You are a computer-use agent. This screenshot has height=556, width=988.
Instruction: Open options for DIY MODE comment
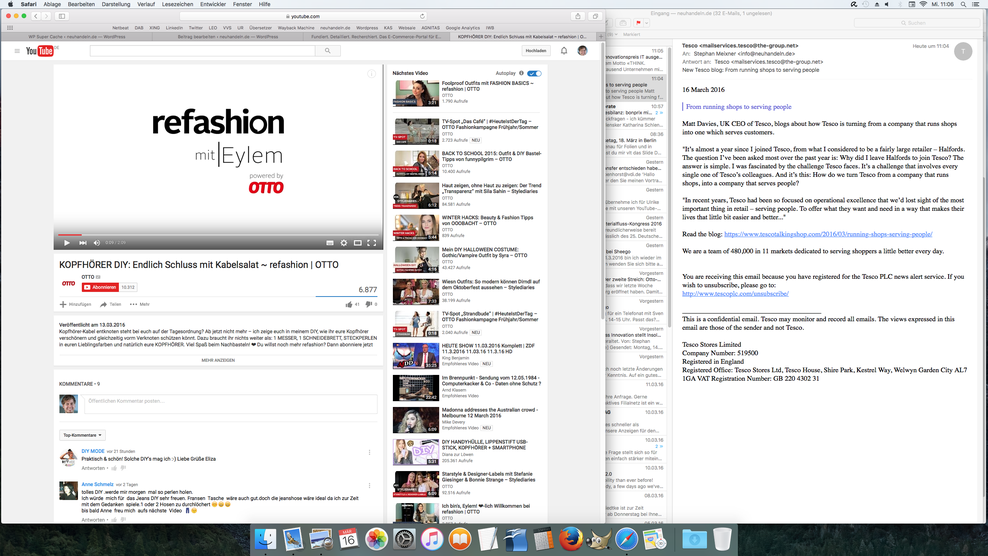pyautogui.click(x=369, y=453)
